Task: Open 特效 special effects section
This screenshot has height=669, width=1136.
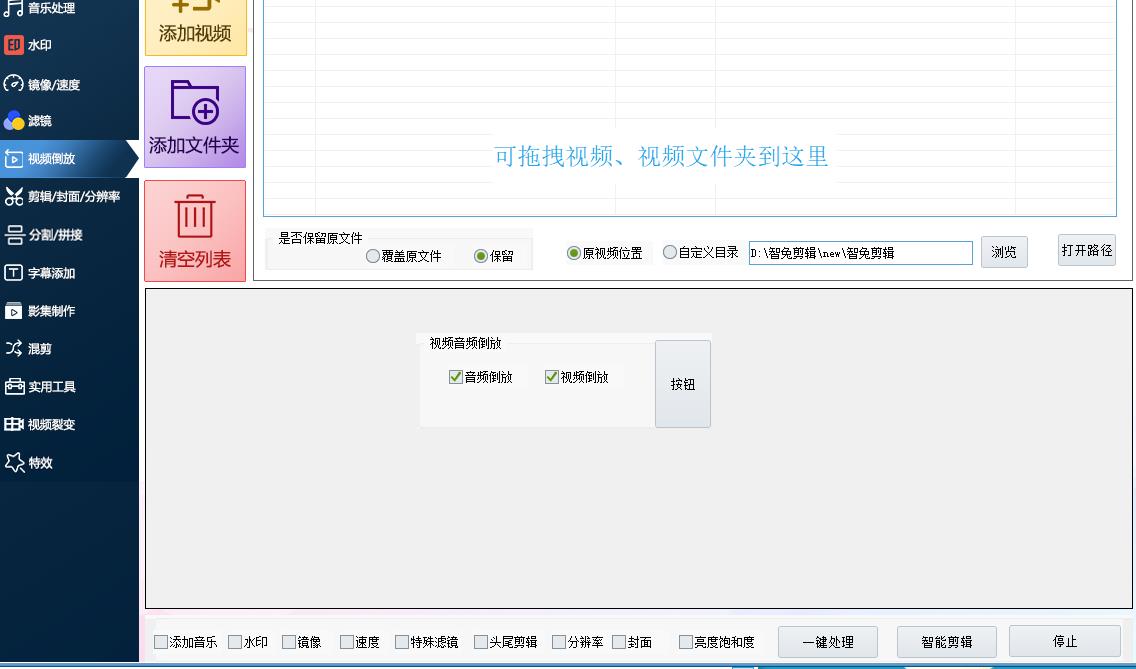Action: point(29,462)
